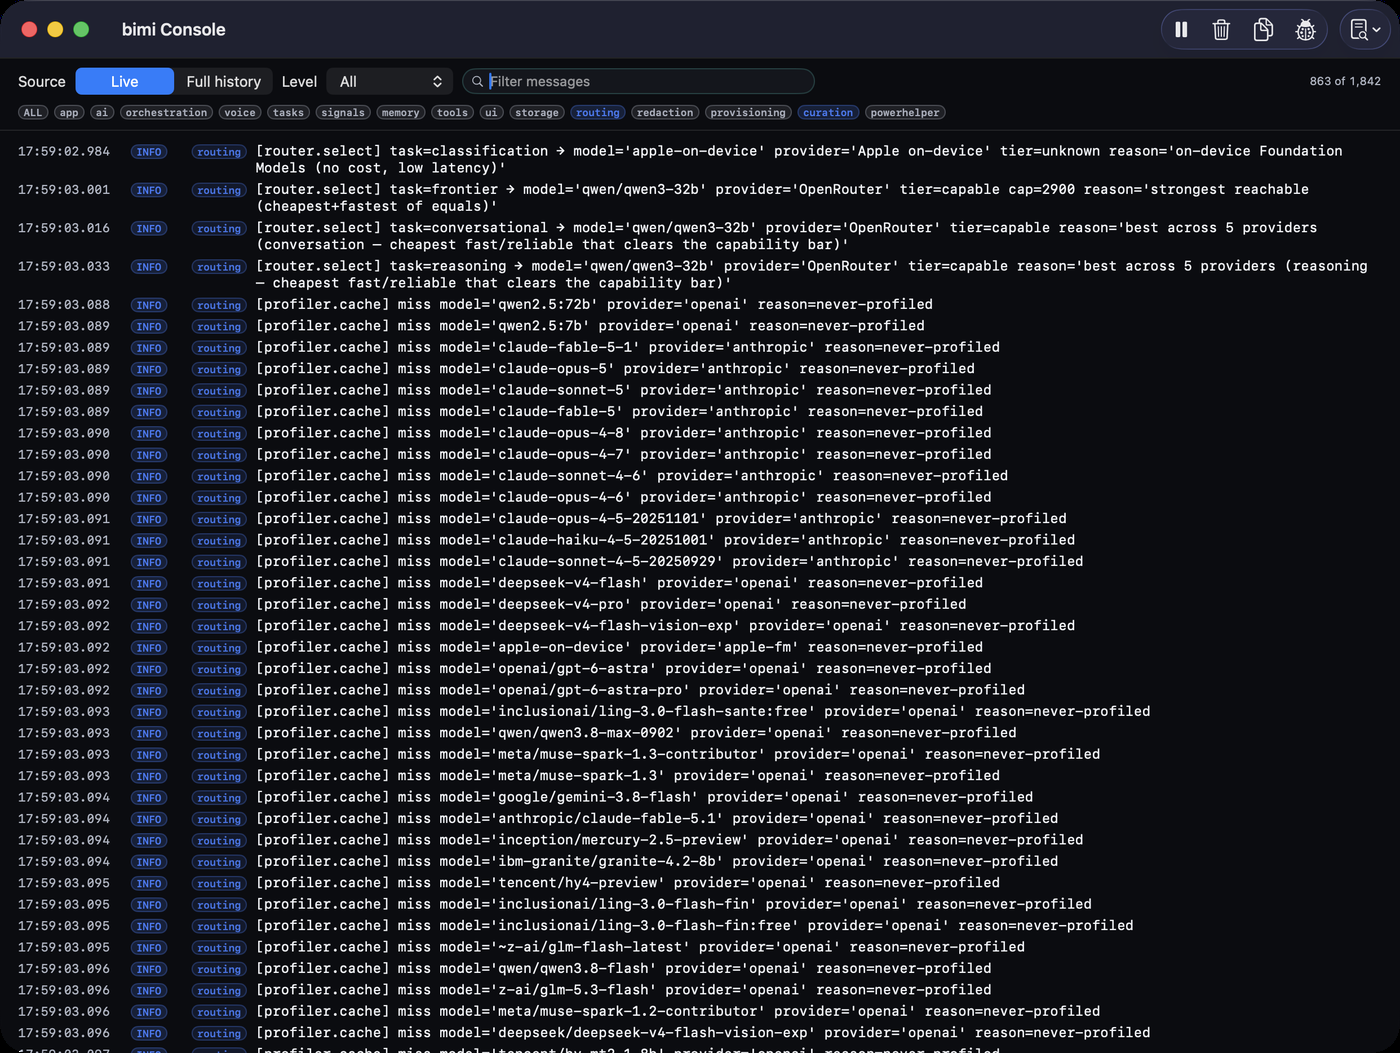Viewport: 1400px width, 1053px height.
Task: Pause the live log stream
Action: [1181, 30]
